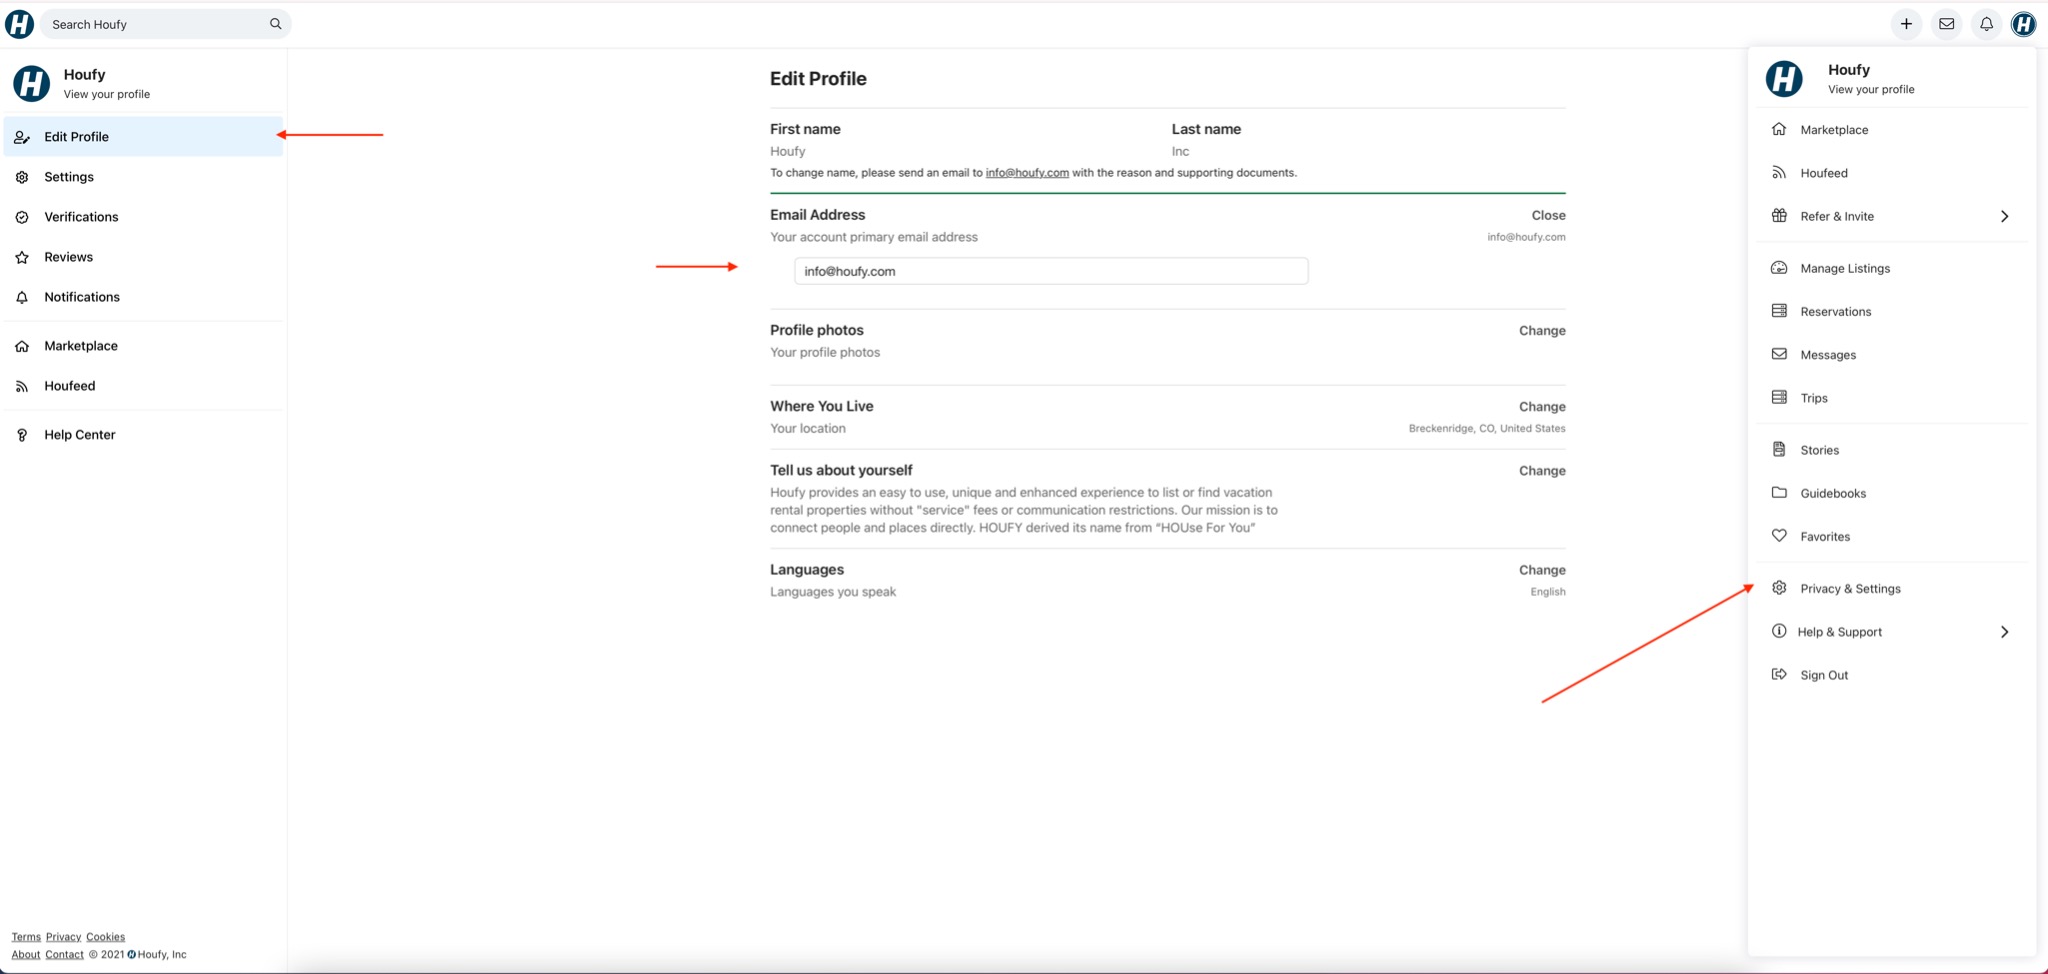Screen dimensions: 2048x974
Task: Click View your profile in dropdown menu
Action: (1871, 89)
